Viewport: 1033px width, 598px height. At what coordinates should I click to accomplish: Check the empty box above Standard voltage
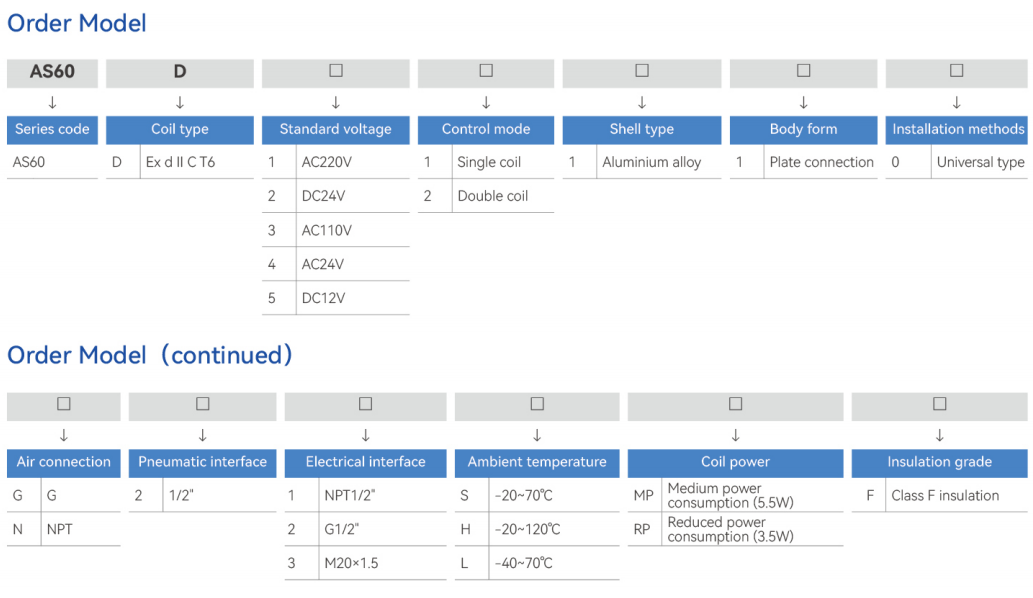coord(336,70)
